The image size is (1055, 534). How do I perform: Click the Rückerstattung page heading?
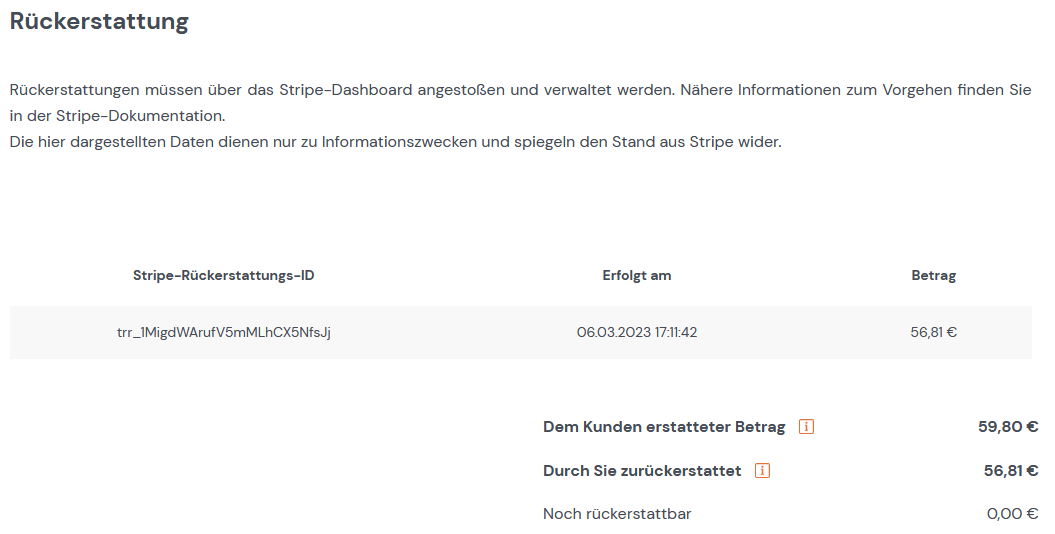pos(99,22)
